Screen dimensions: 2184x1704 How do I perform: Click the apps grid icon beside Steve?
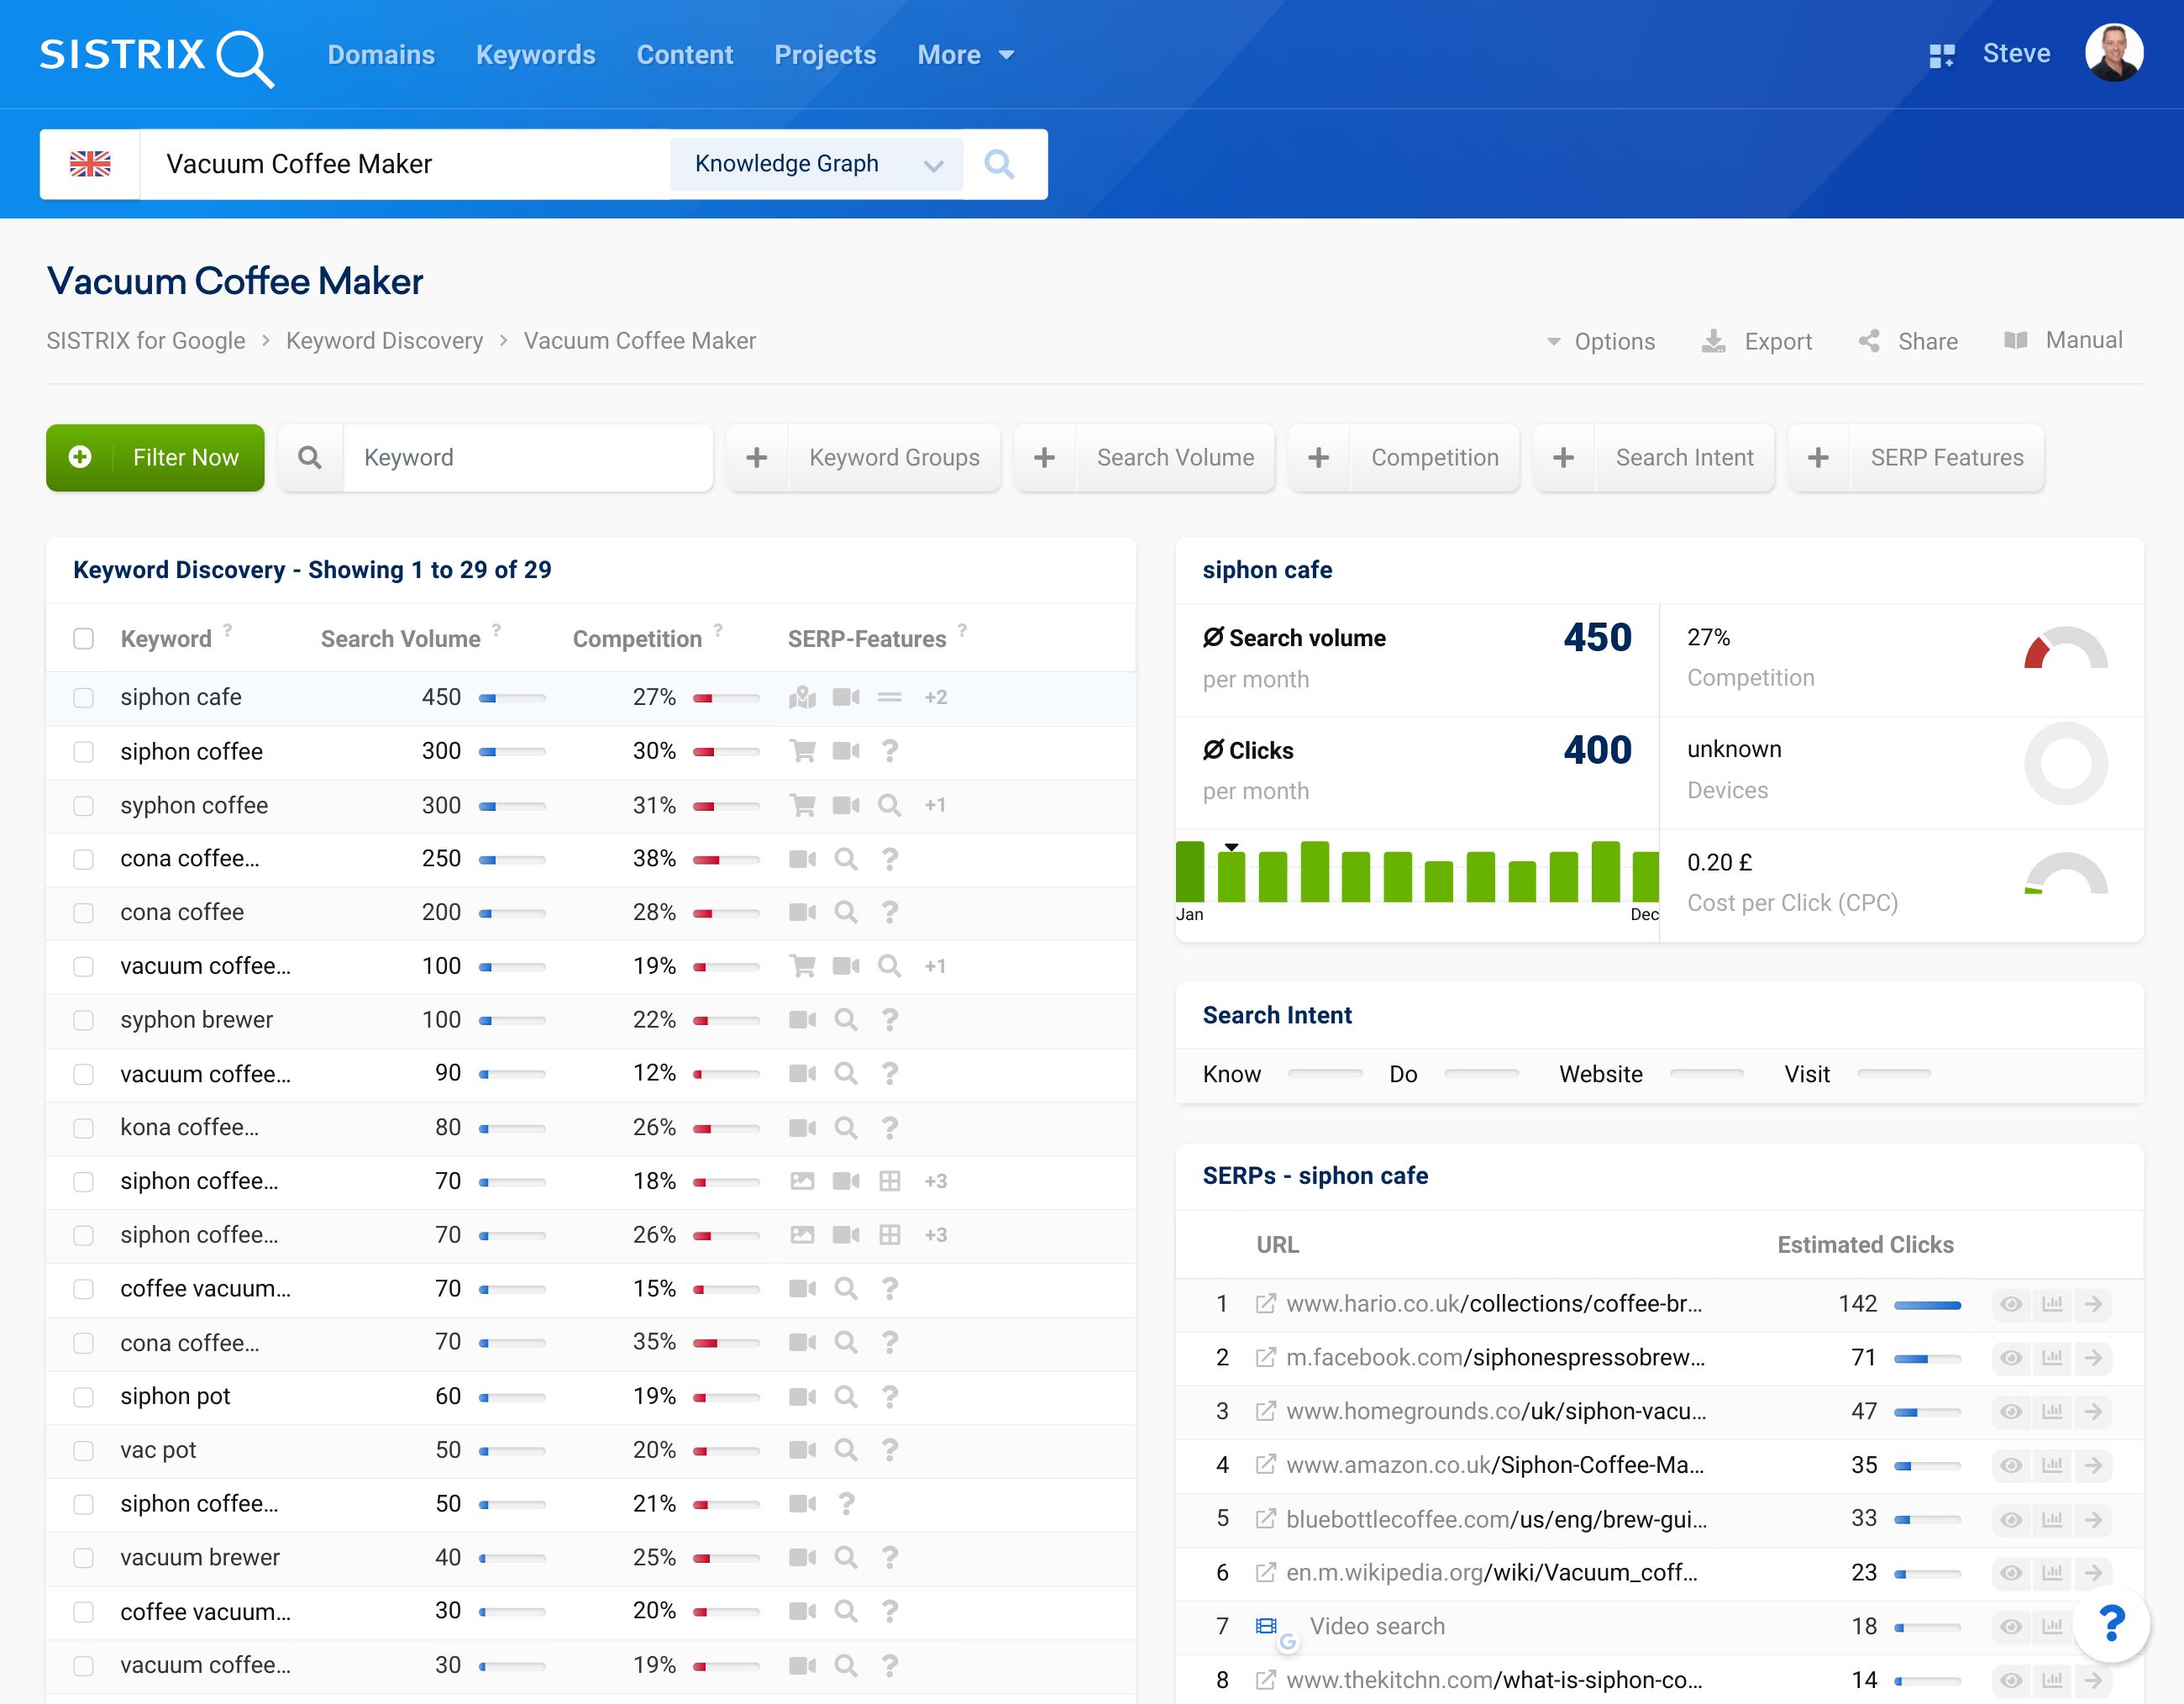(x=1941, y=56)
